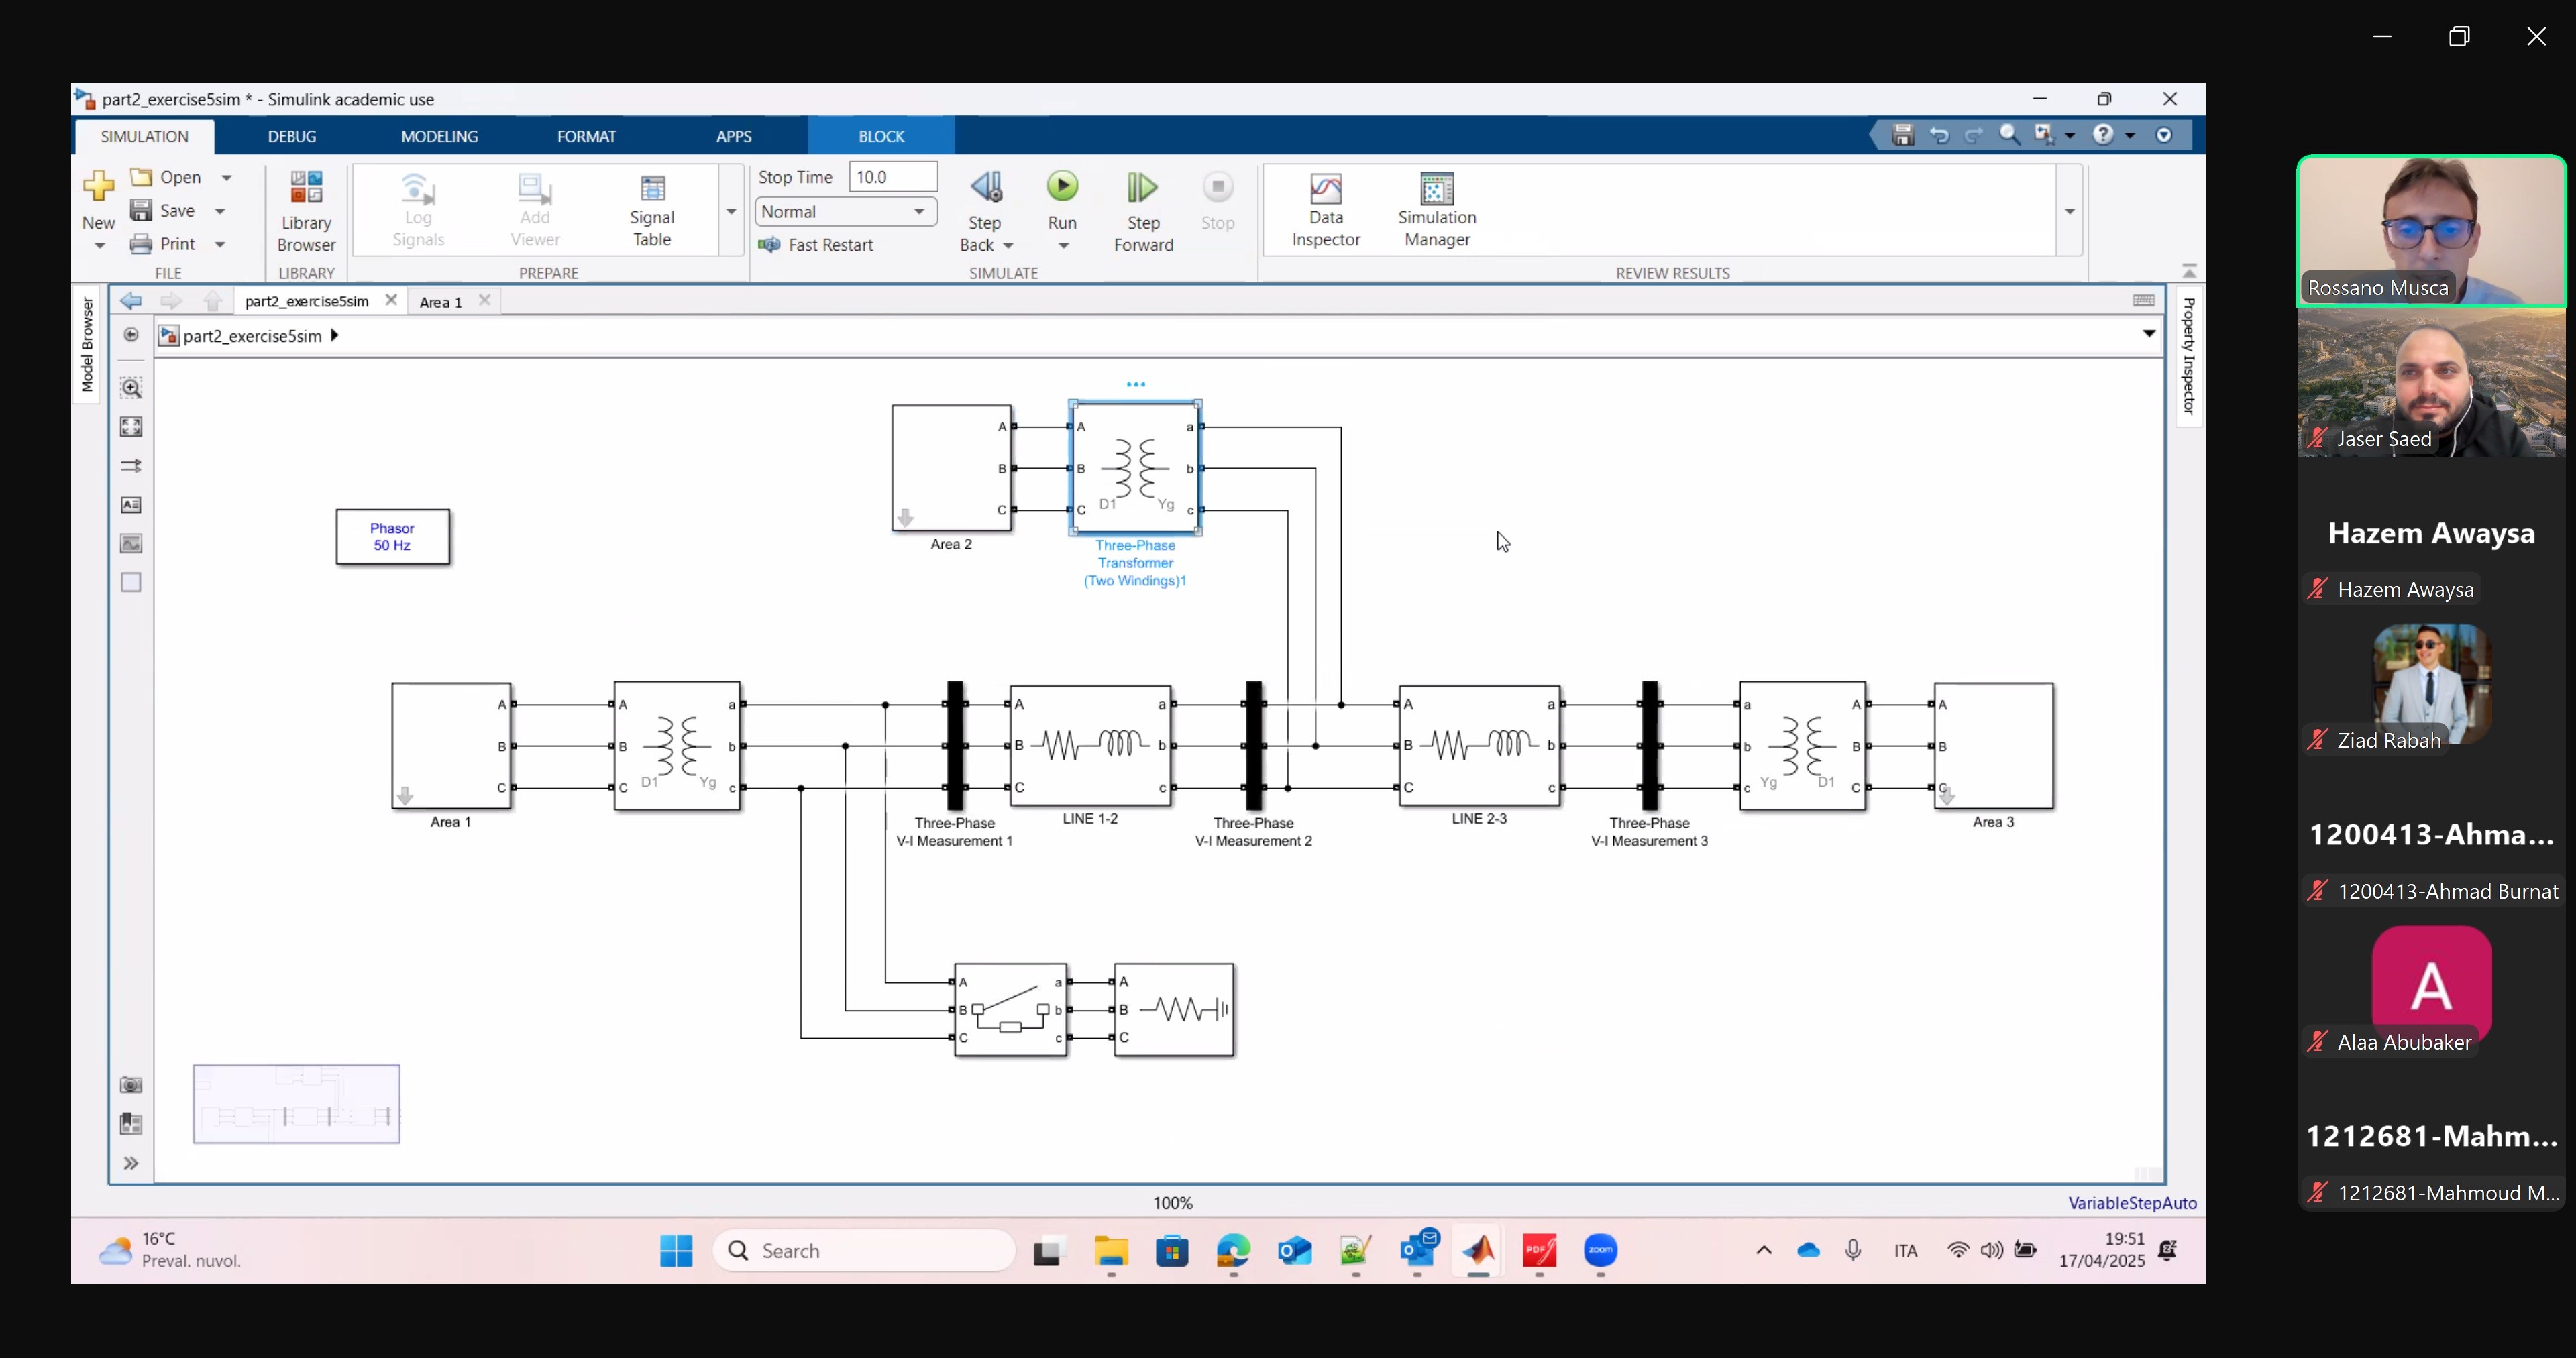Collapse the toolstrip with the arrow
Viewport: 2576px width, 1358px height.
click(x=2189, y=271)
